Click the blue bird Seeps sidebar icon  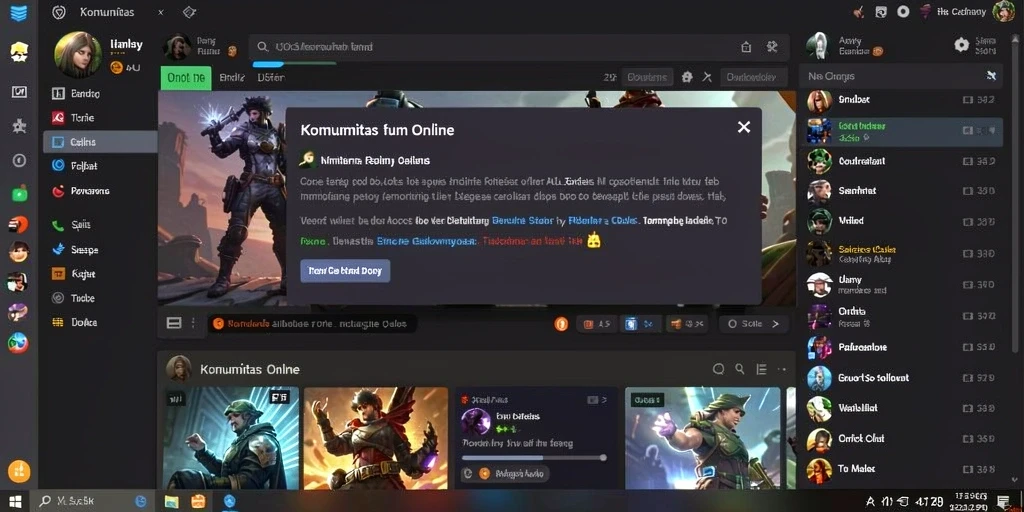coord(59,249)
